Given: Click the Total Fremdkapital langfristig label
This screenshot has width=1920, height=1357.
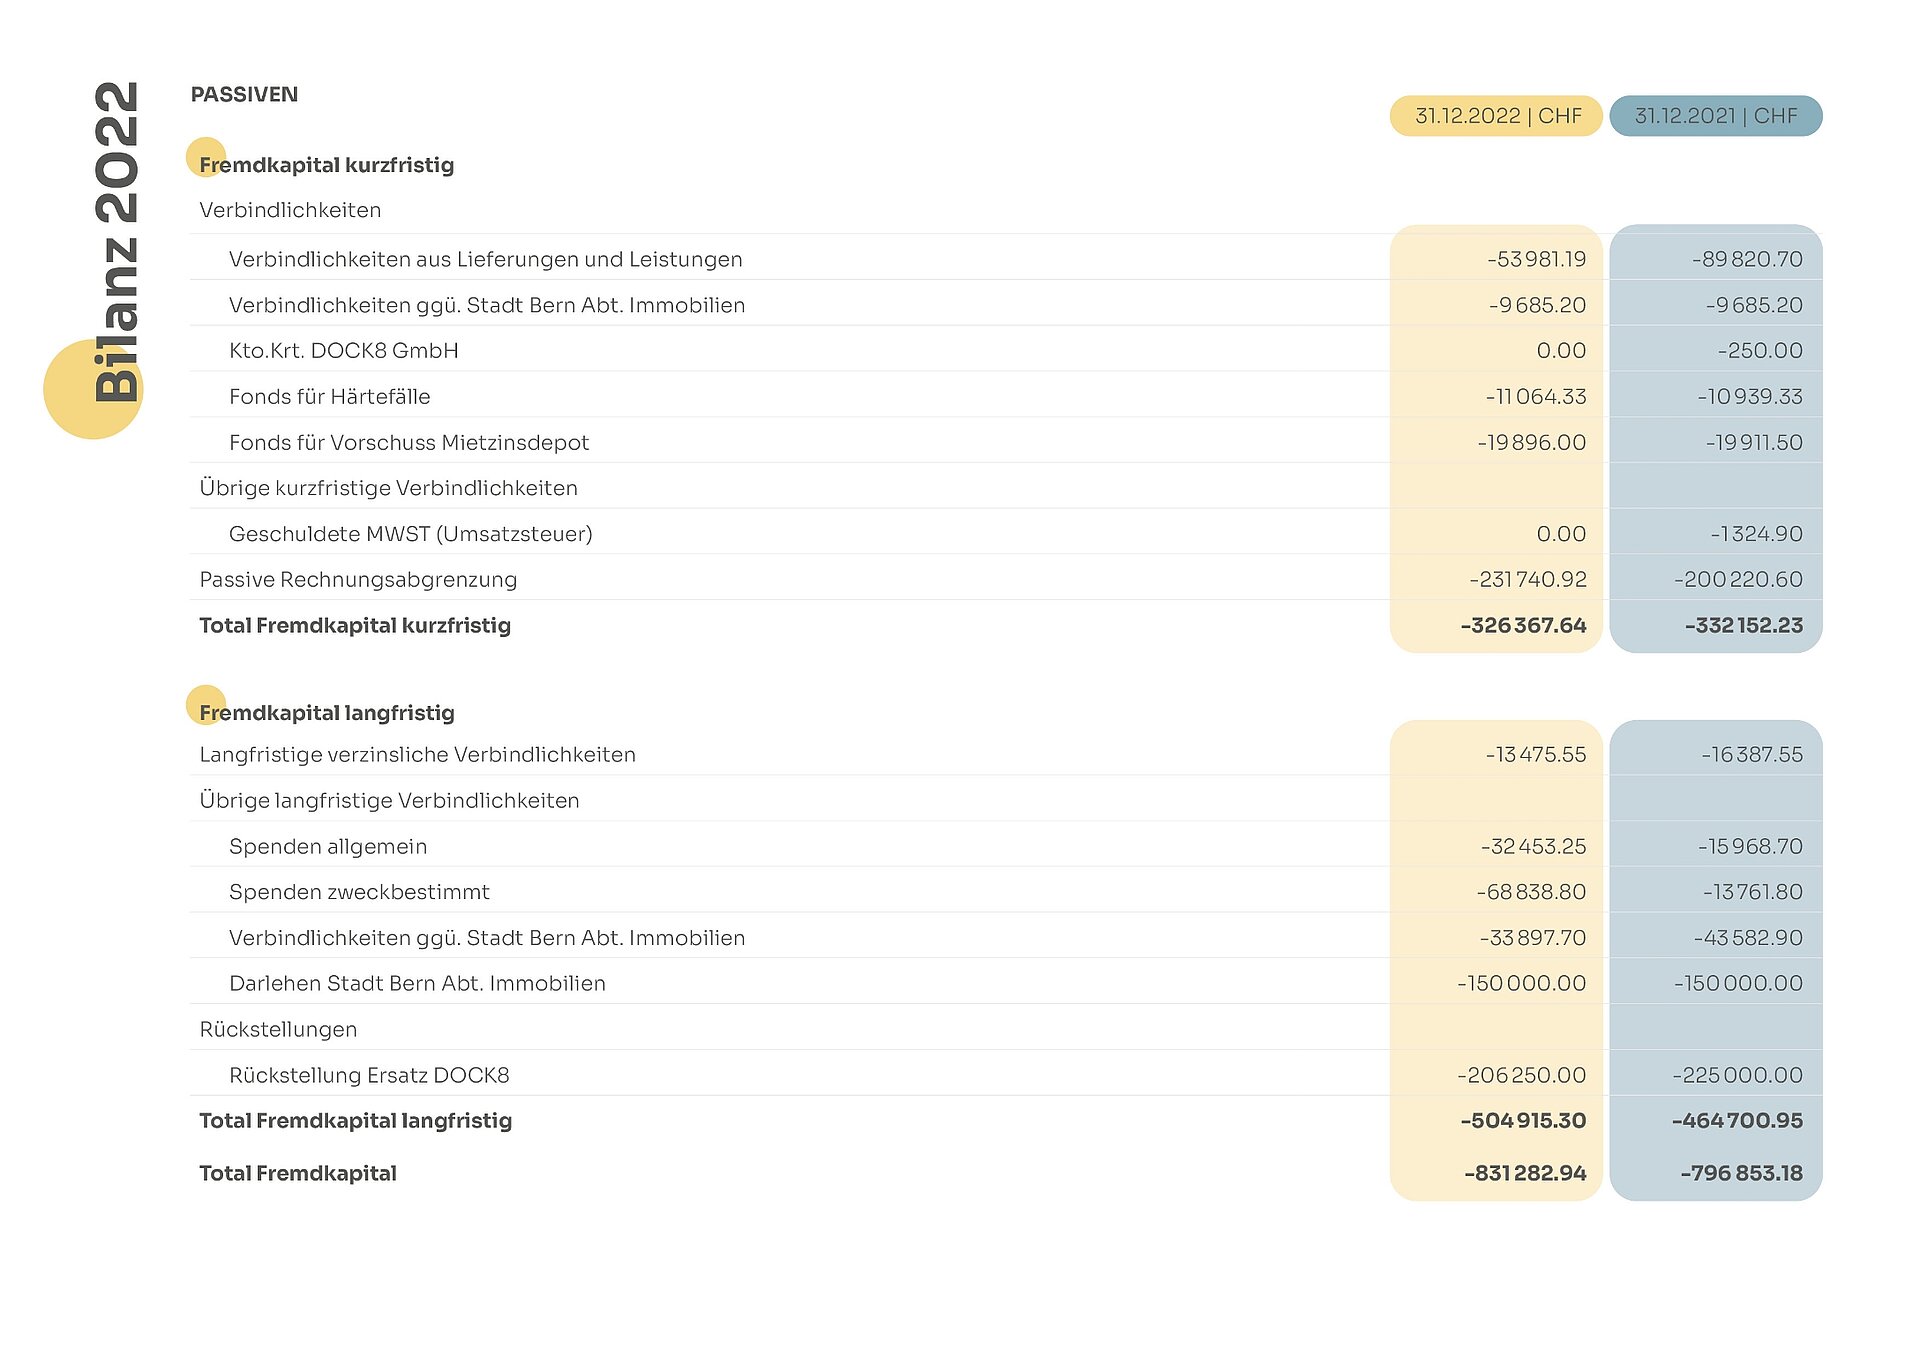Looking at the screenshot, I should [355, 1121].
